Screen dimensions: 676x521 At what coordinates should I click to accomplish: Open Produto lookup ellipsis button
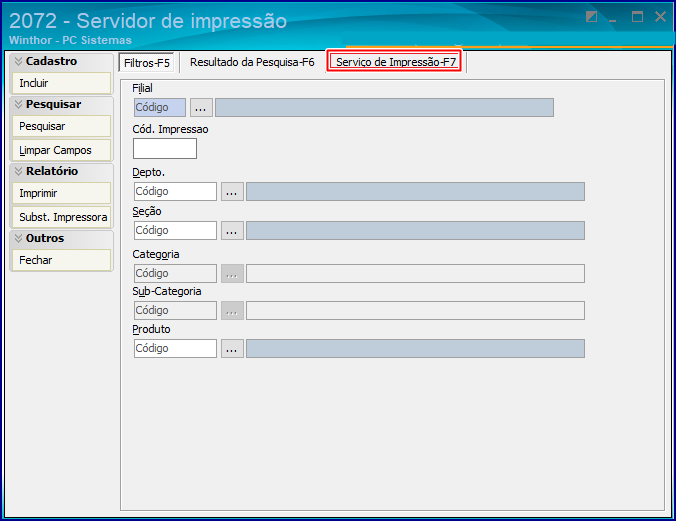point(232,348)
